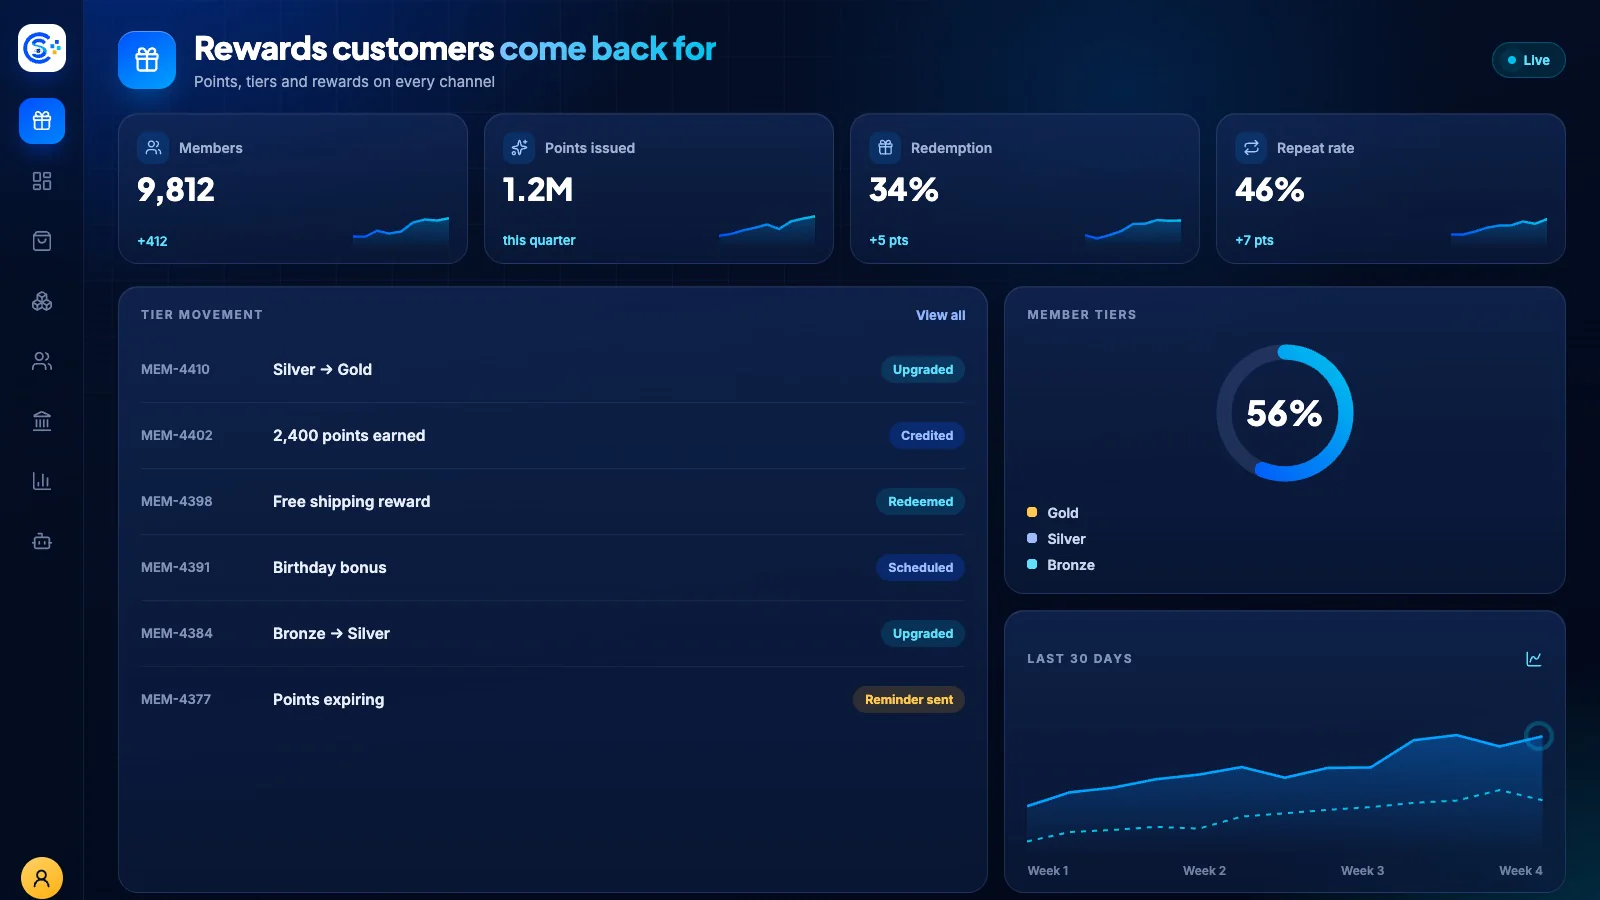Click the Scheduled badge for MEM-4391
Viewport: 1600px width, 900px height.
[921, 567]
